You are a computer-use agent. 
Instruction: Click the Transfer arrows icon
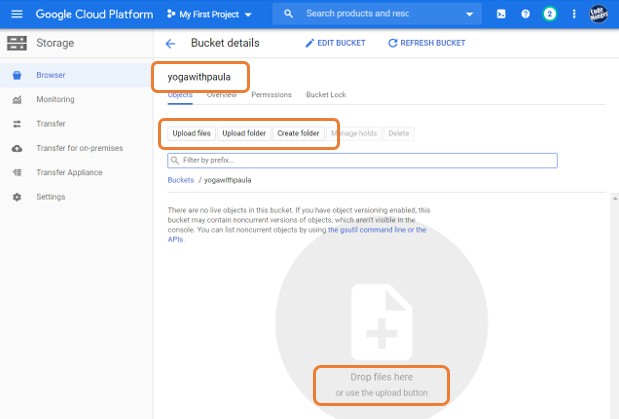17,124
